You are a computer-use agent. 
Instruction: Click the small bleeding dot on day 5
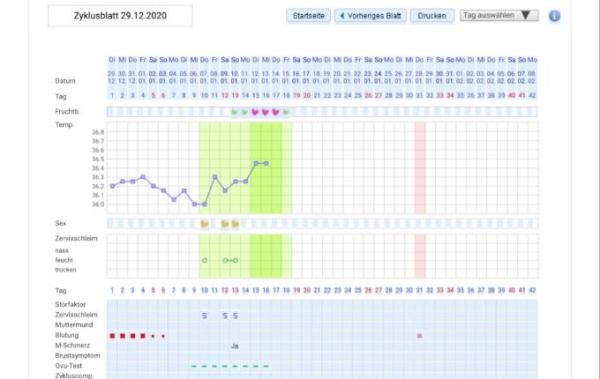click(153, 336)
